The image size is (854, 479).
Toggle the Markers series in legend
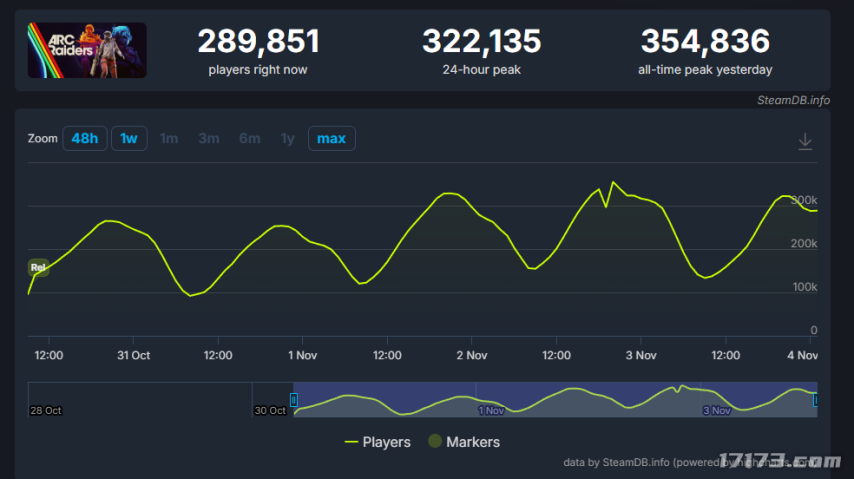tap(463, 441)
